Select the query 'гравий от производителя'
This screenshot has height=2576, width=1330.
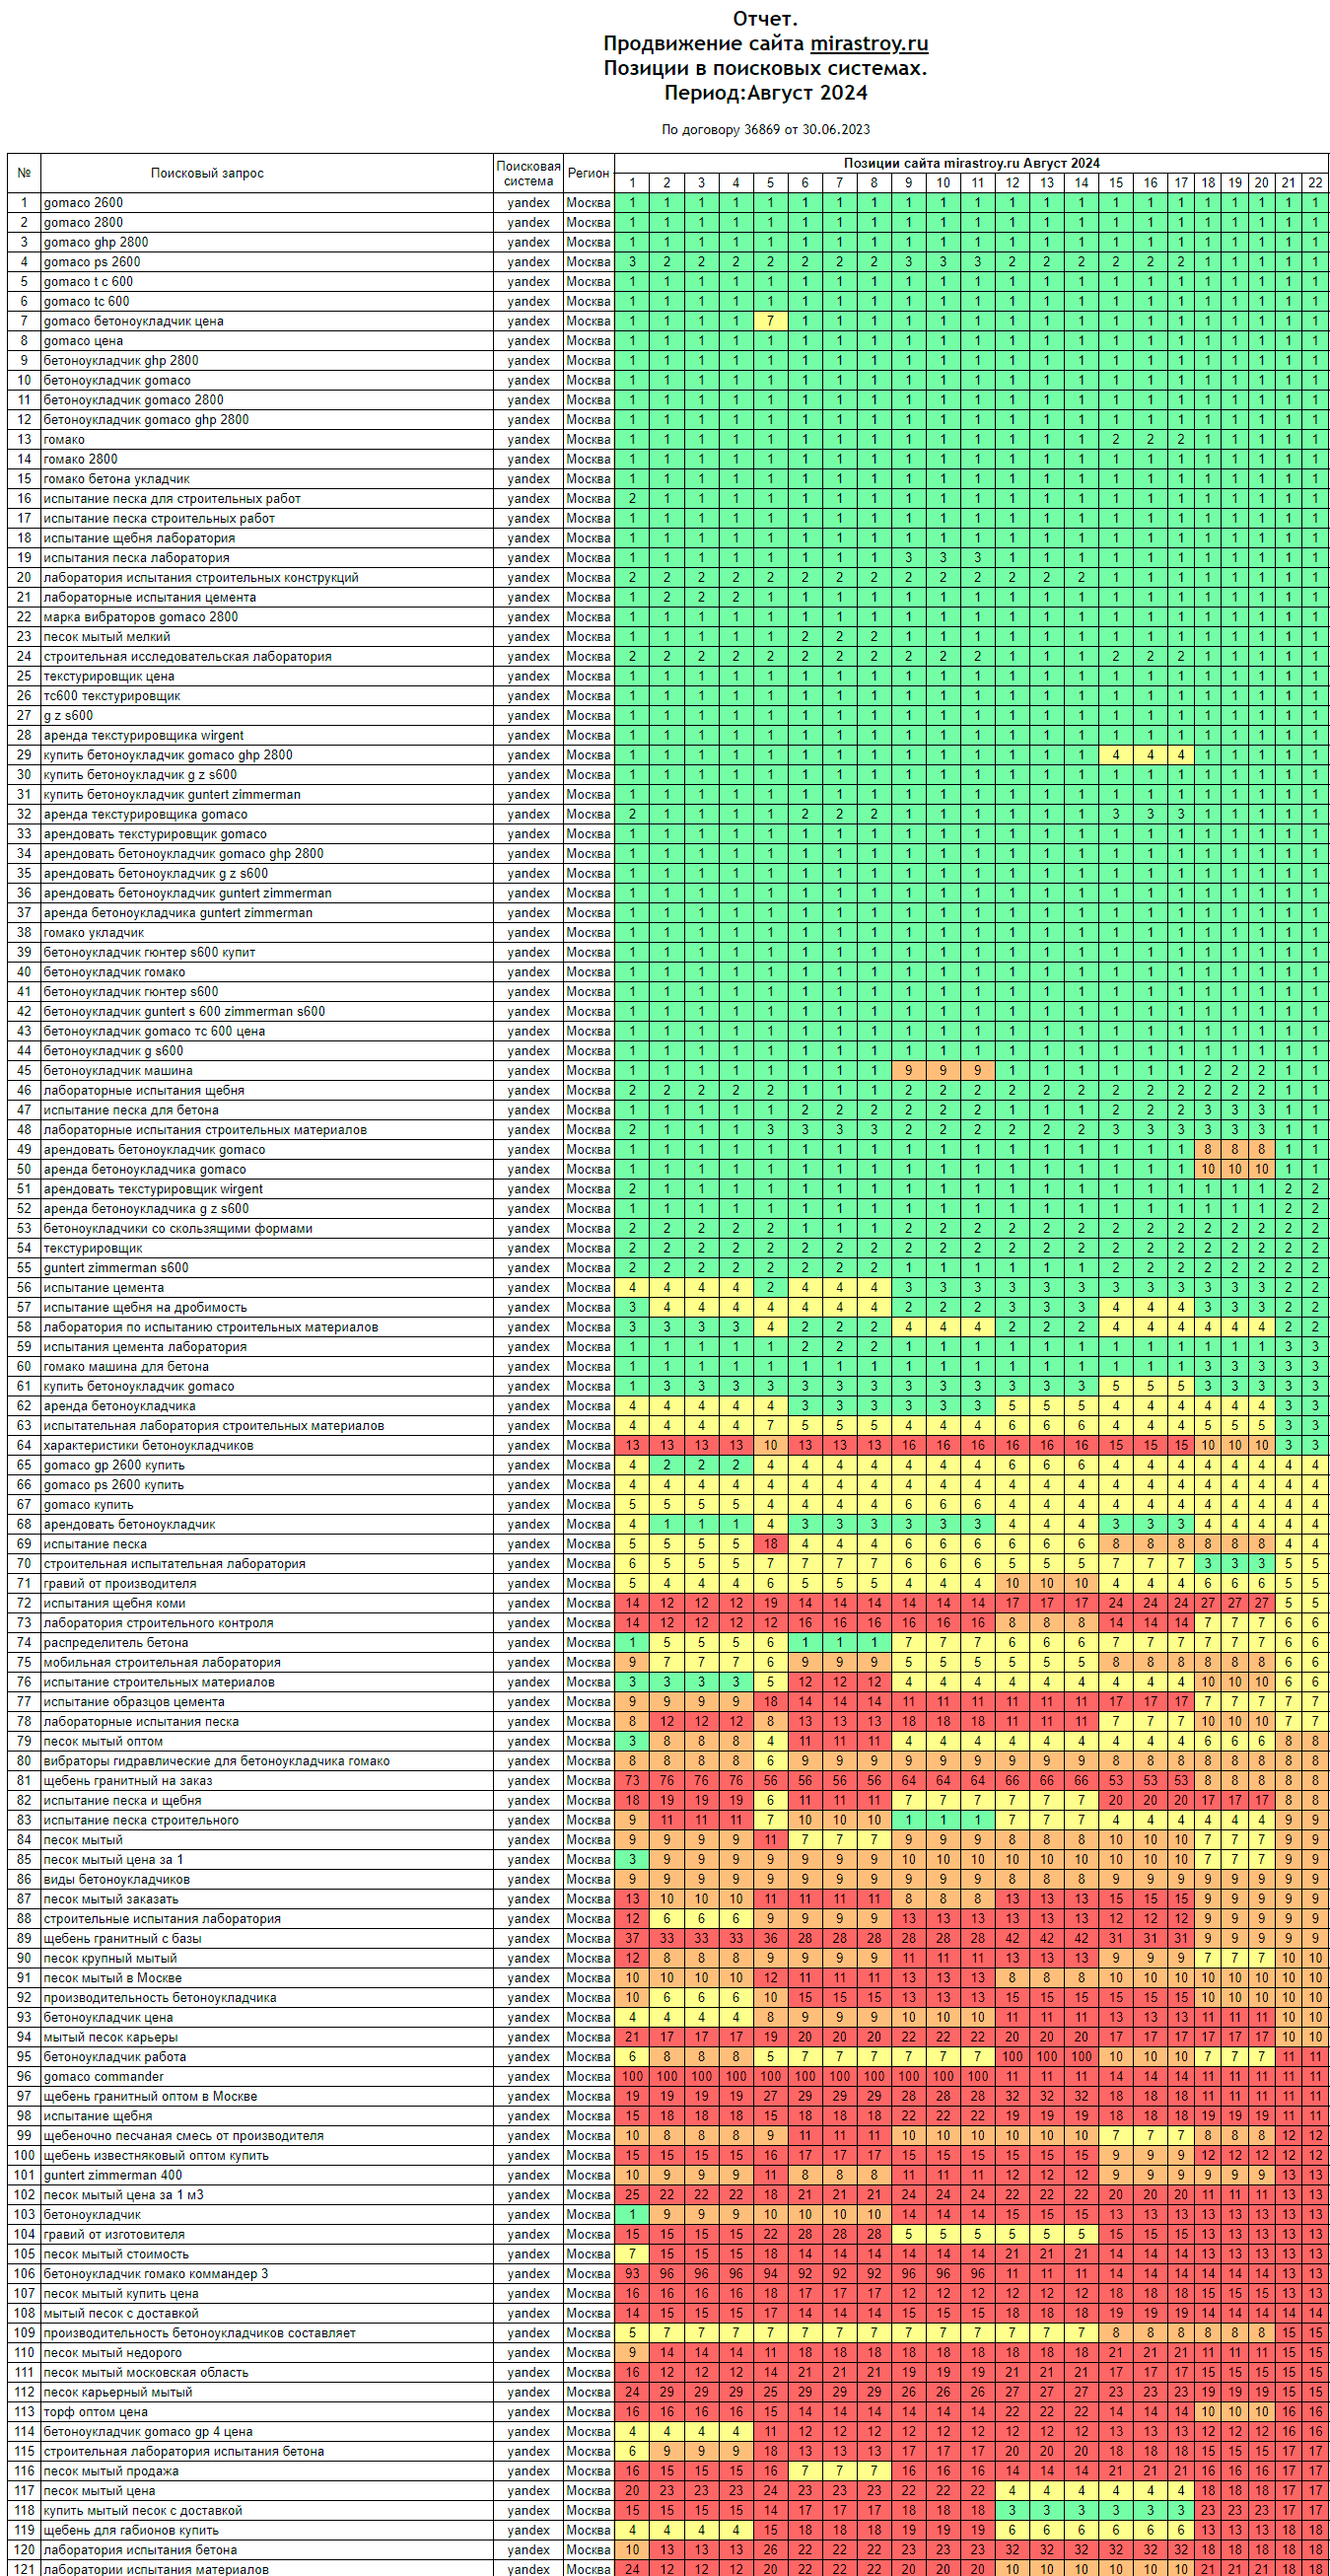pyautogui.click(x=120, y=1584)
